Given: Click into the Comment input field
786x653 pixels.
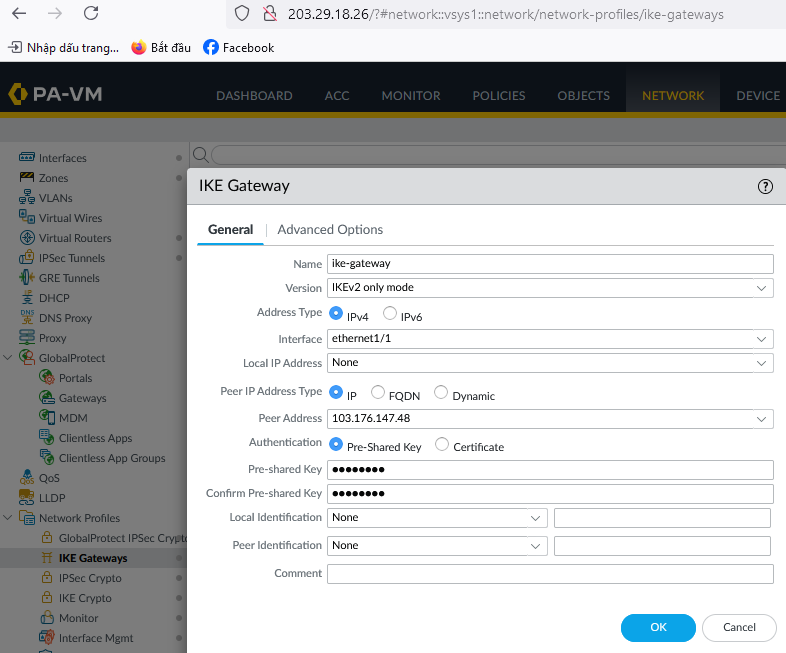Looking at the screenshot, I should click(550, 574).
